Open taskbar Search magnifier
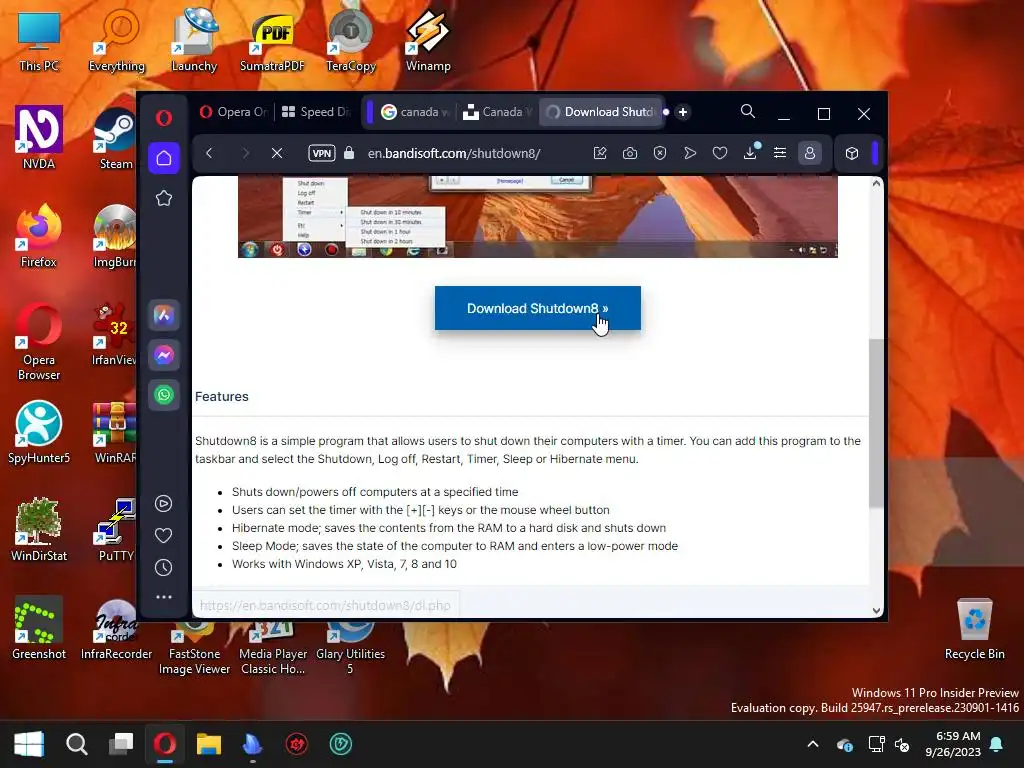Screen dimensions: 1024x768 point(77,744)
